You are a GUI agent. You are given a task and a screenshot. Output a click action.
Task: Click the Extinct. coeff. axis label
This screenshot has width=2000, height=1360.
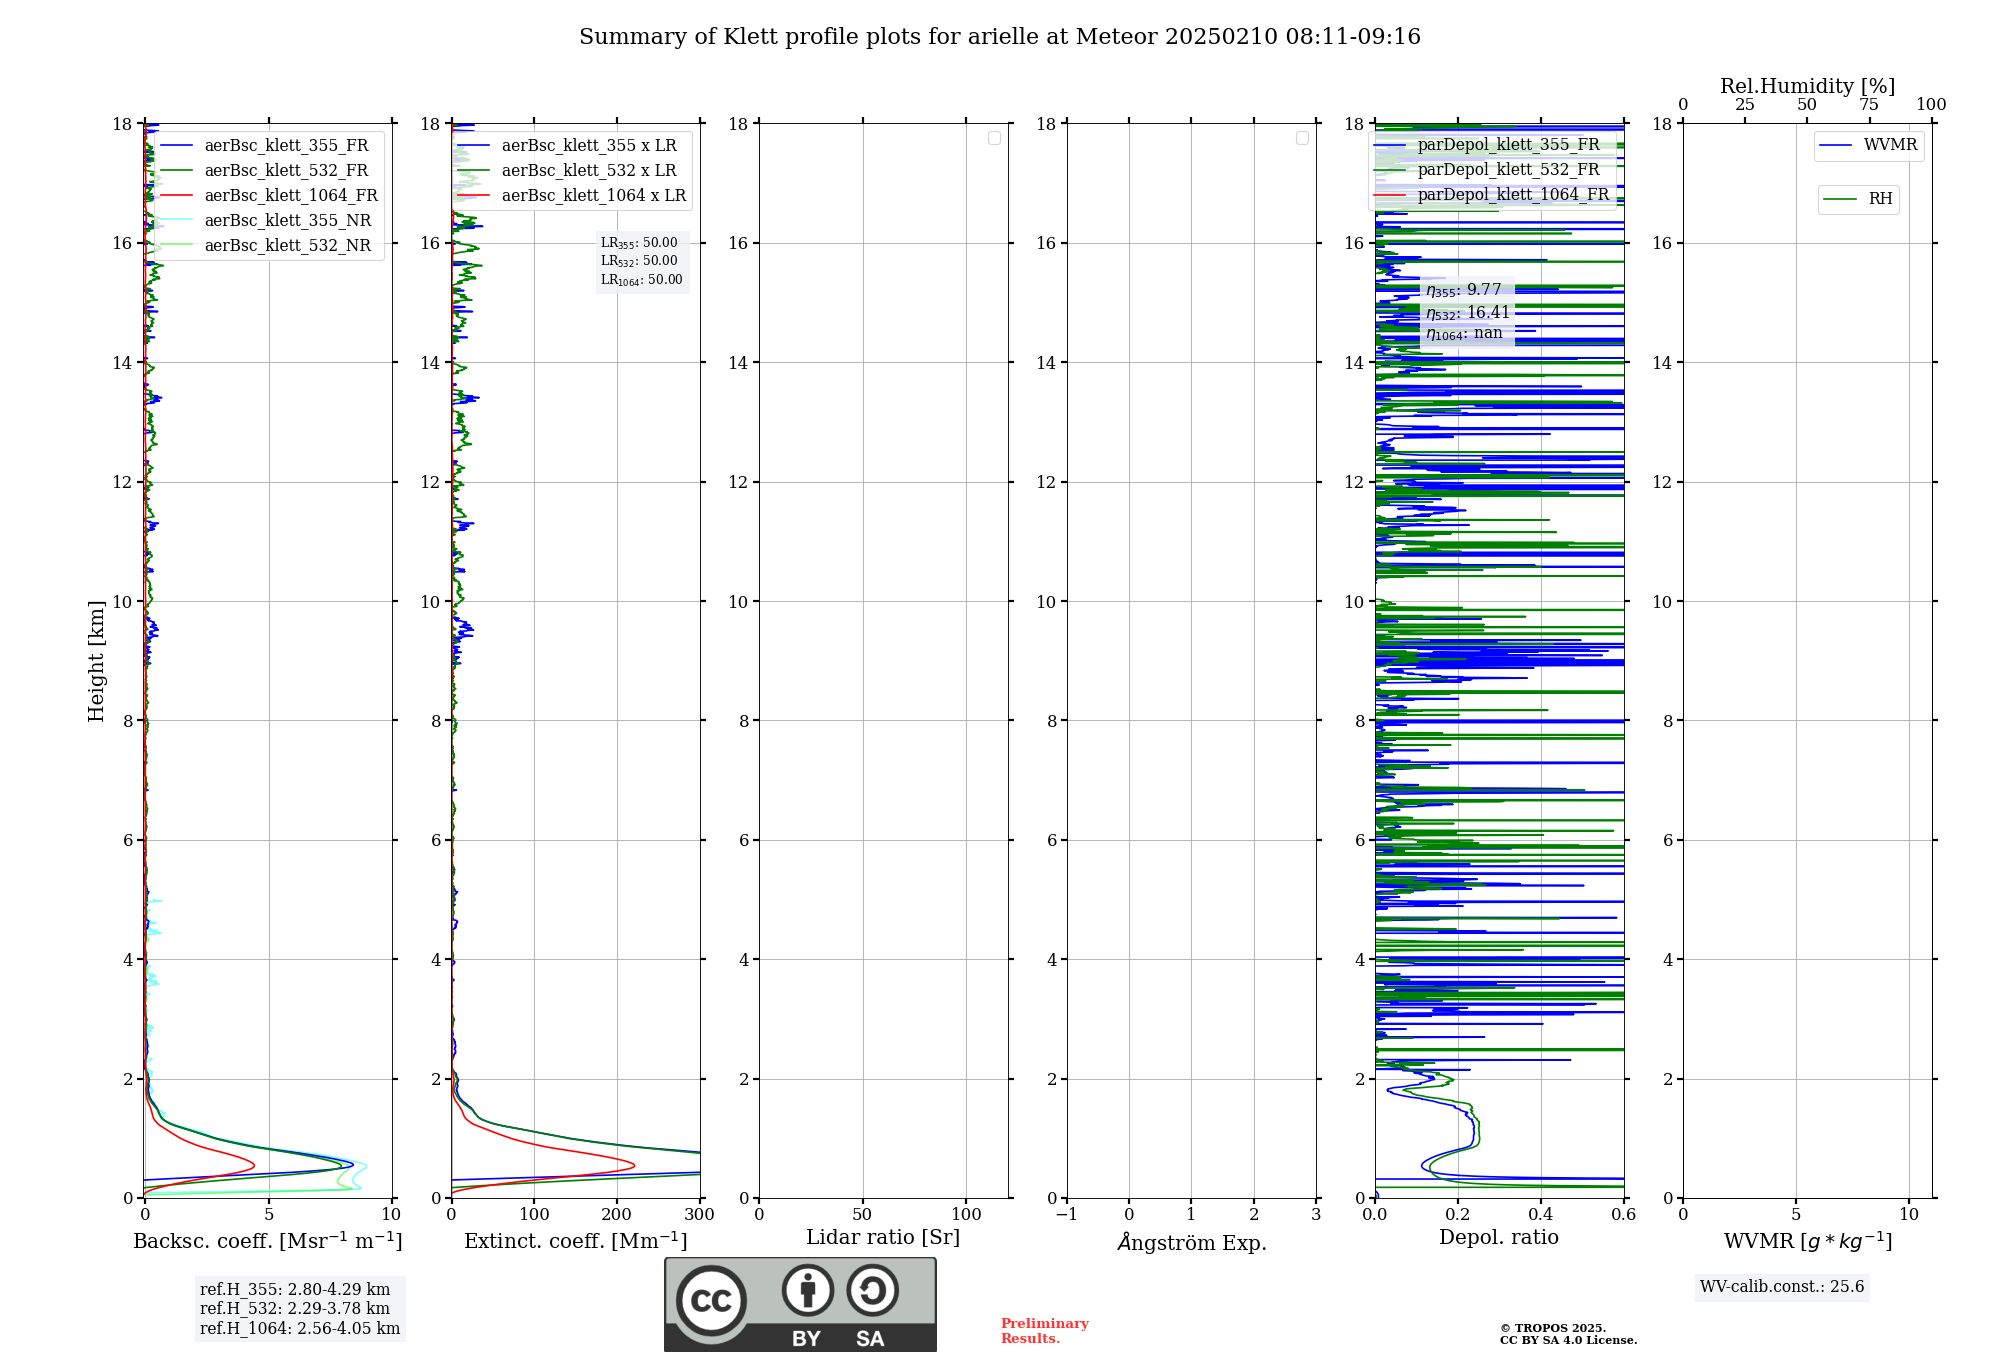pyautogui.click(x=576, y=1241)
